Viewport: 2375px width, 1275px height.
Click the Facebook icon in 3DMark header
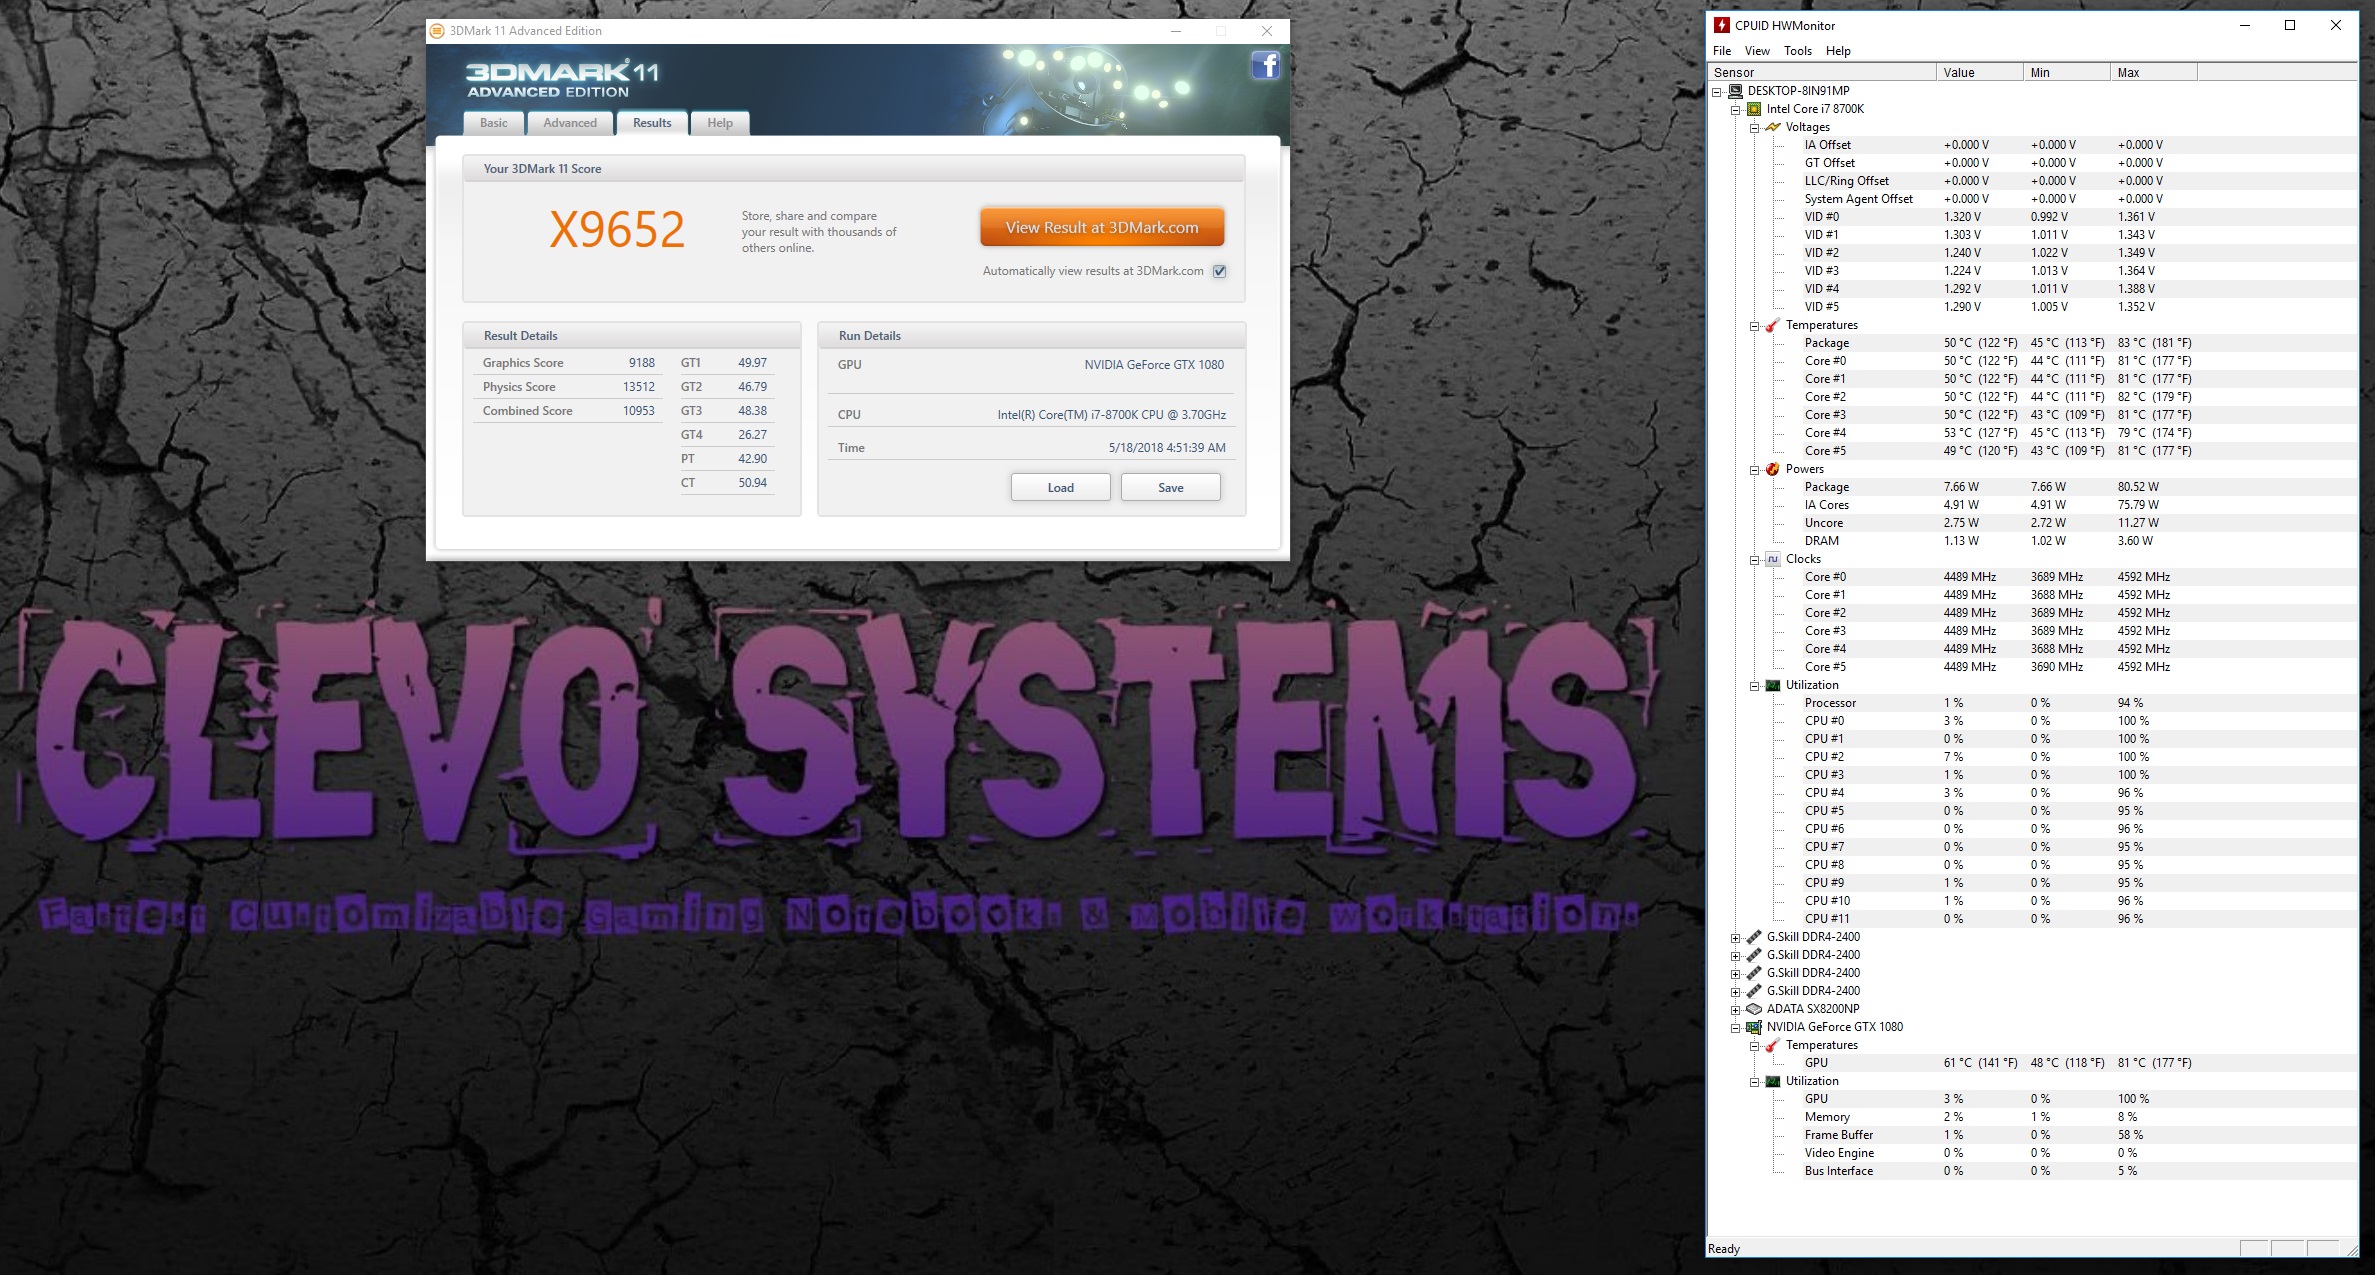(1266, 66)
